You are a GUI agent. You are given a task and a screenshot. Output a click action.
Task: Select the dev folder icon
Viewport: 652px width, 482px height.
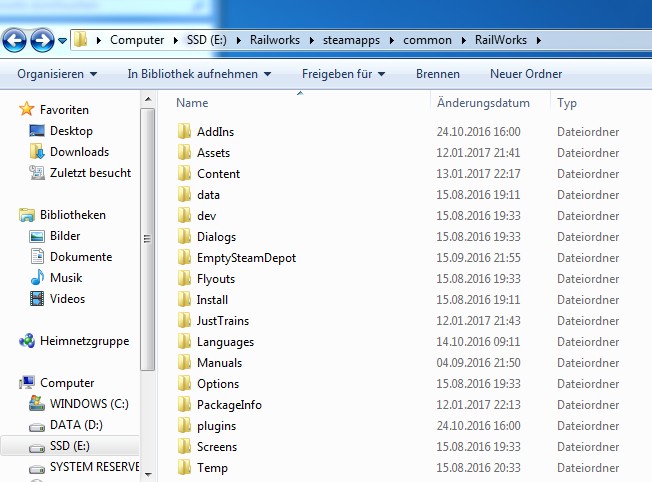click(184, 215)
